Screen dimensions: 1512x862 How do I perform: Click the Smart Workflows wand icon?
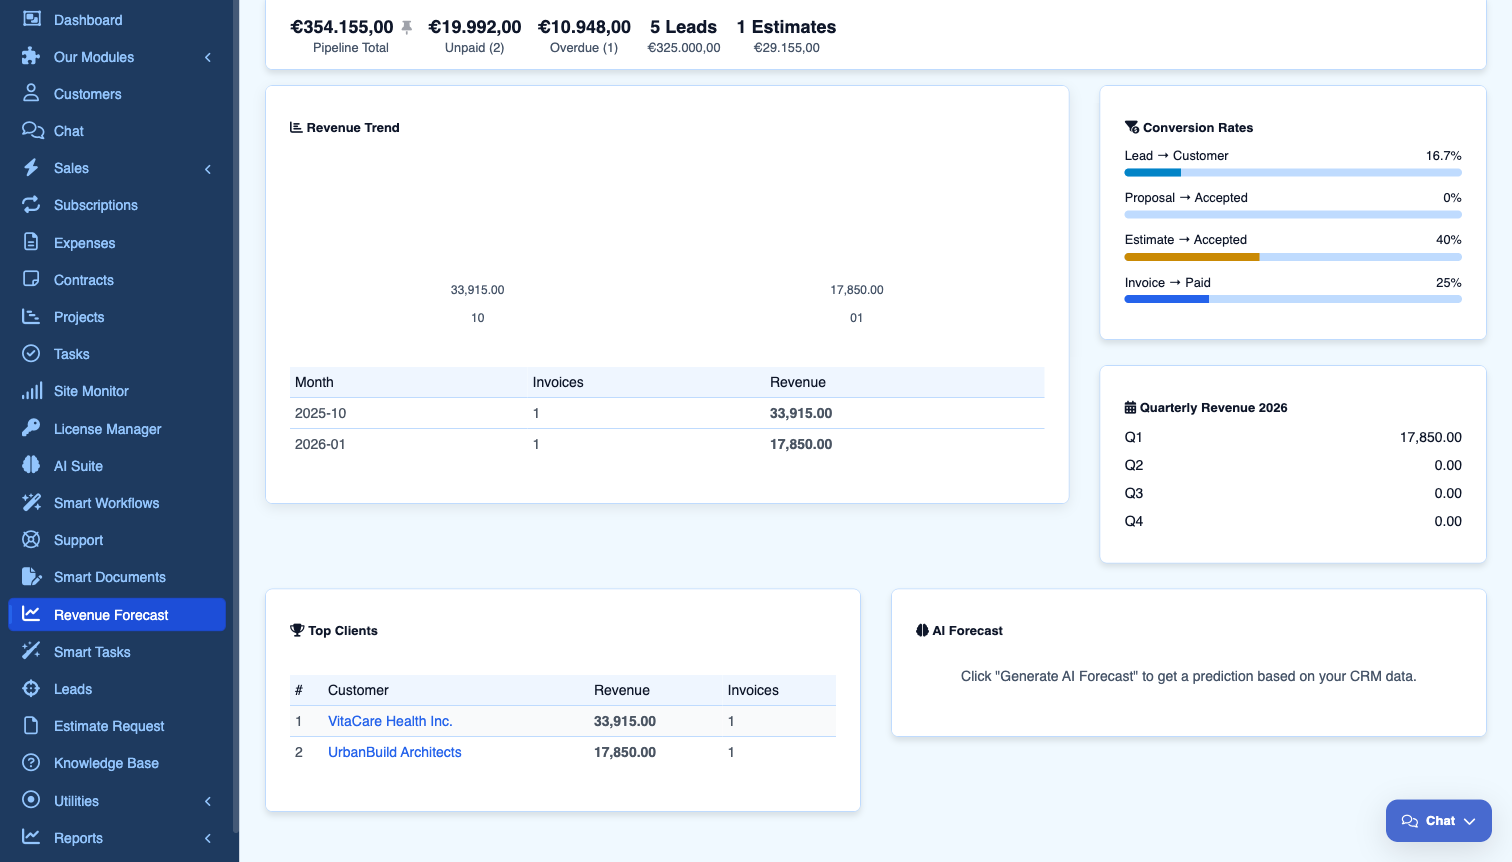click(x=32, y=503)
